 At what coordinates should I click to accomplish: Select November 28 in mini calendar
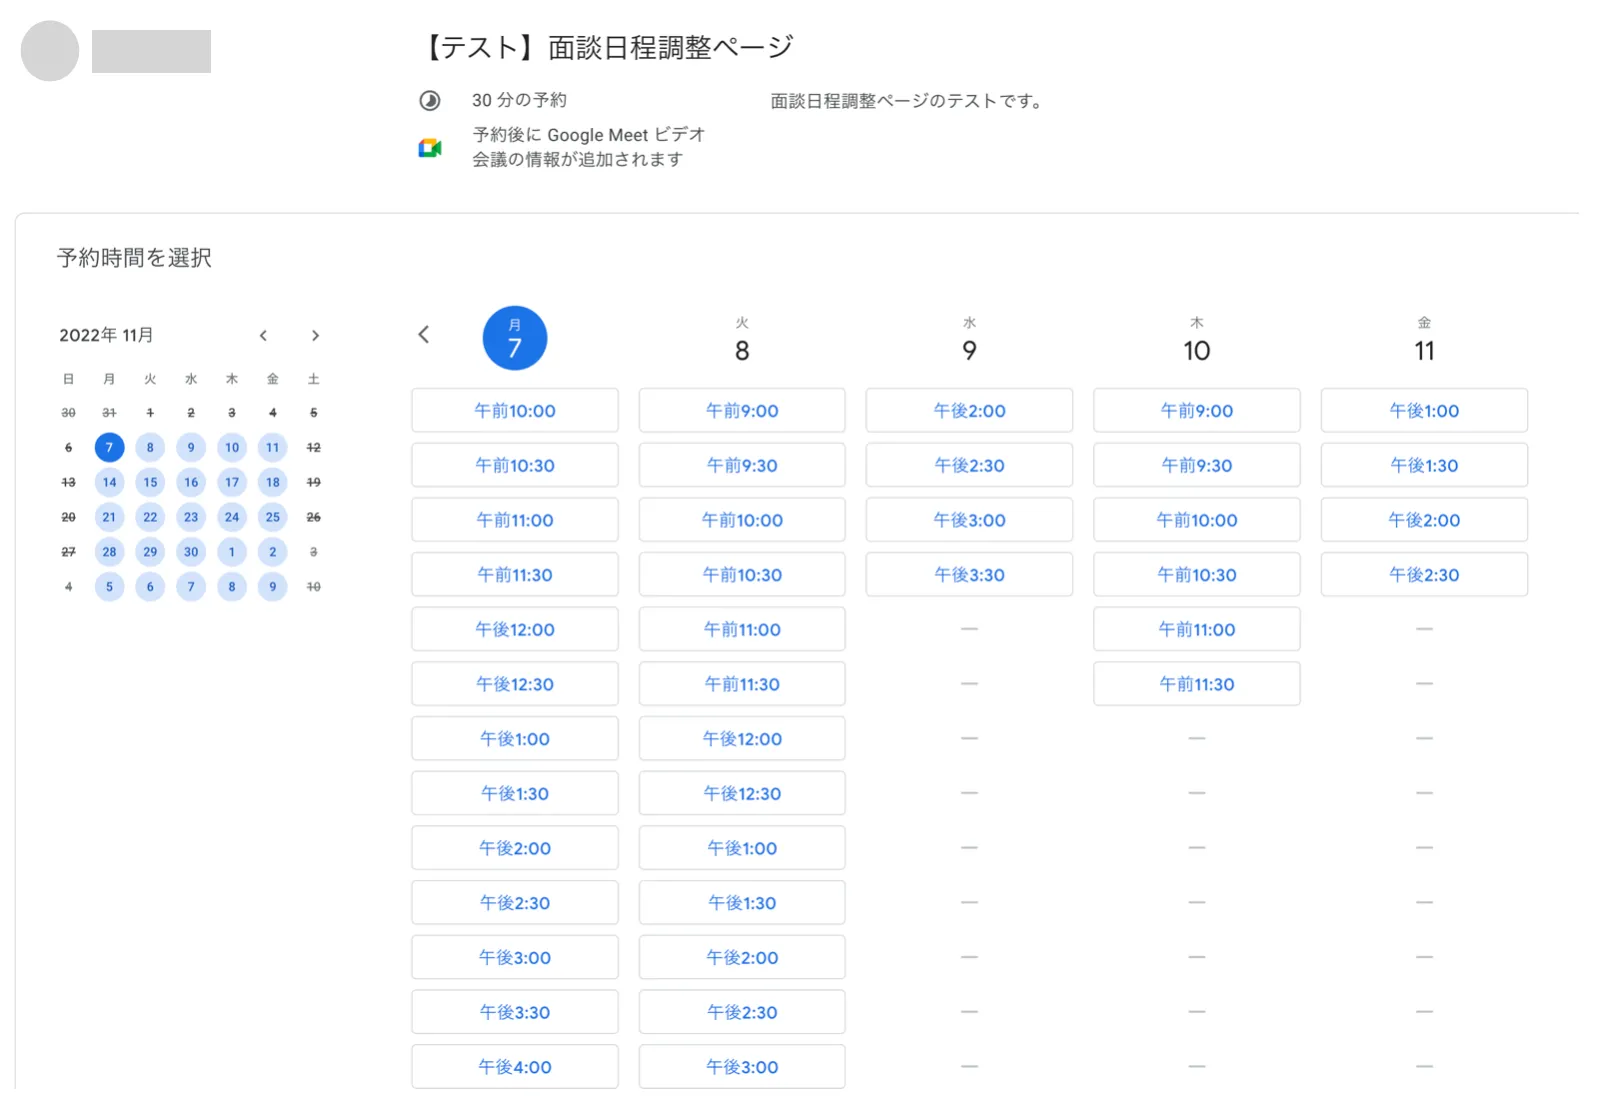tap(109, 552)
